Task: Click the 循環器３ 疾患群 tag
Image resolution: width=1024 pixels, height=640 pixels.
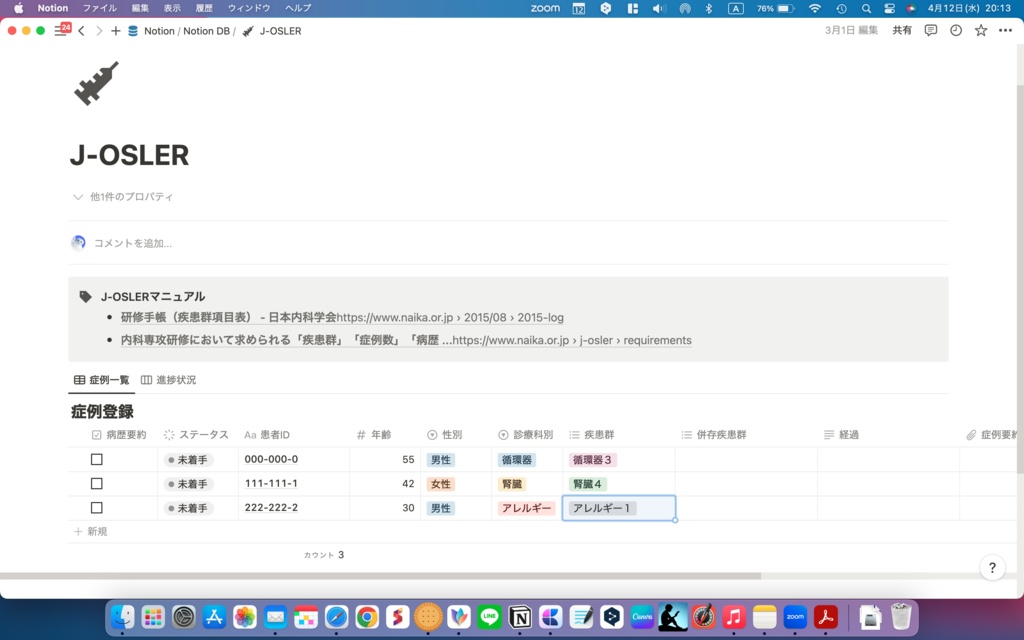Action: (592, 460)
